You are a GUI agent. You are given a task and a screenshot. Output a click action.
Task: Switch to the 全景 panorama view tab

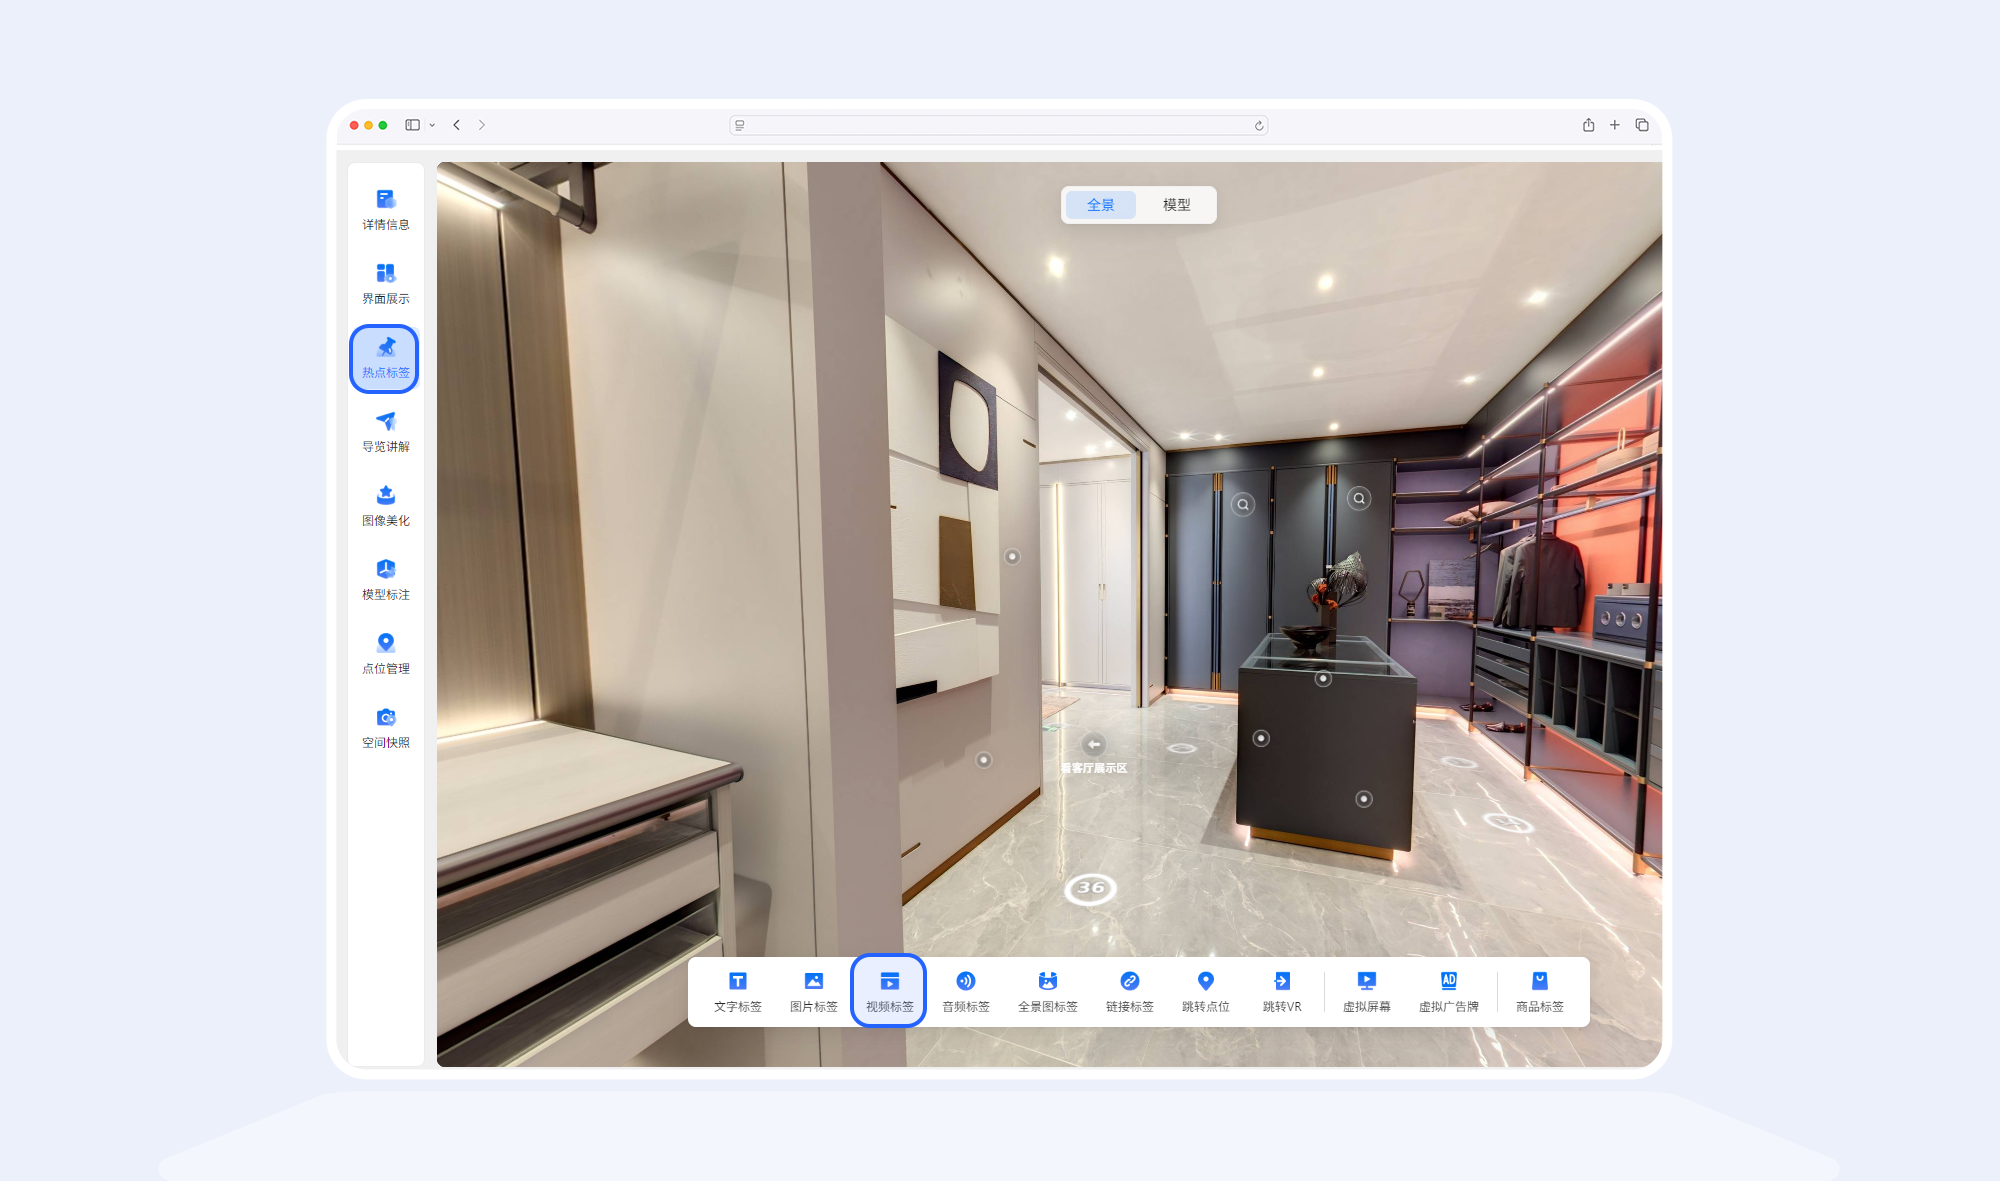pos(1101,205)
